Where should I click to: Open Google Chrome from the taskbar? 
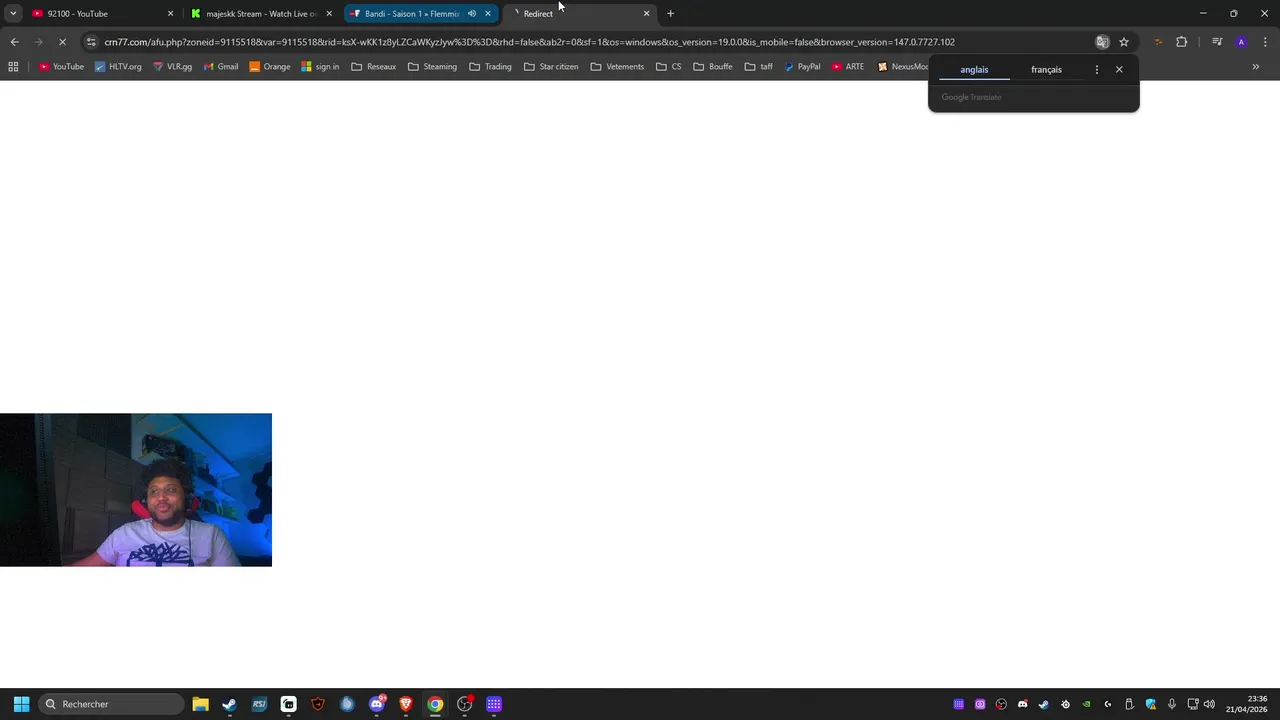(x=435, y=704)
